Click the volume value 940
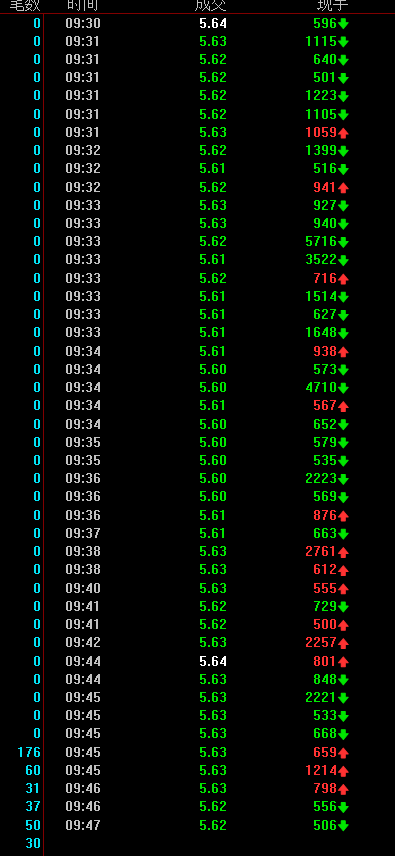The width and height of the screenshot is (395, 856). pyautogui.click(x=325, y=223)
